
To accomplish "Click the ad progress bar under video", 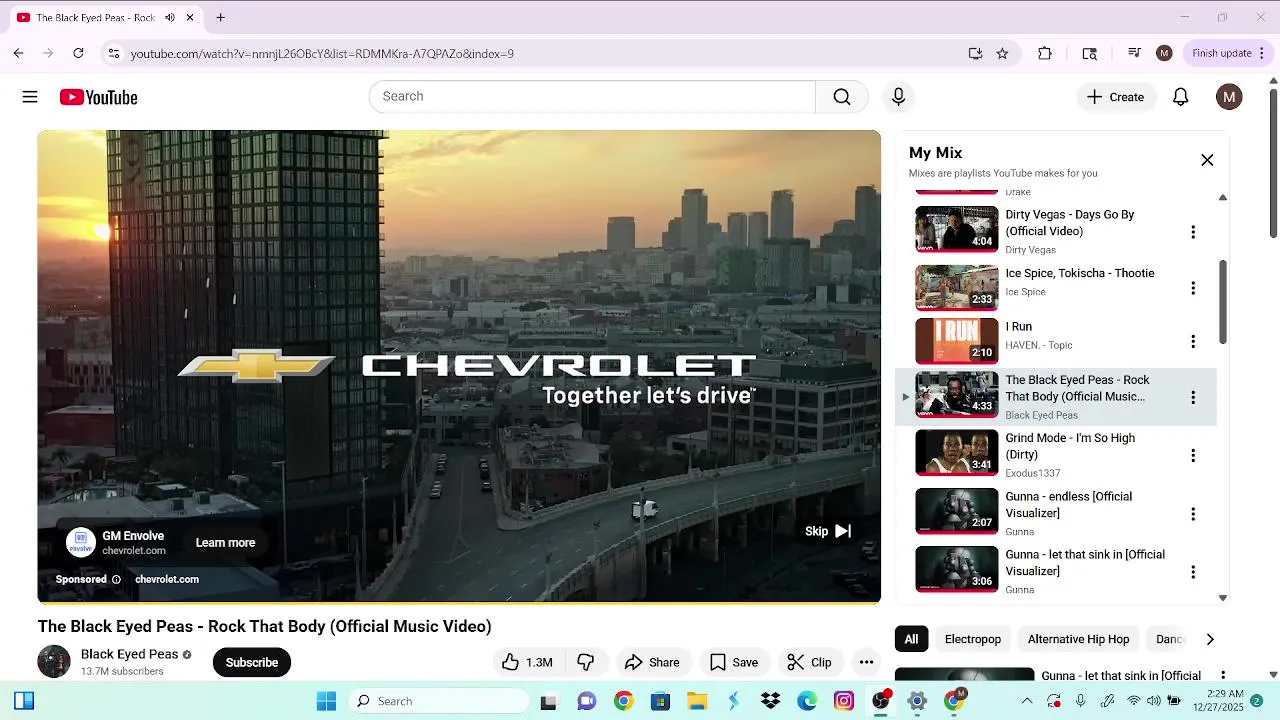I will (459, 603).
